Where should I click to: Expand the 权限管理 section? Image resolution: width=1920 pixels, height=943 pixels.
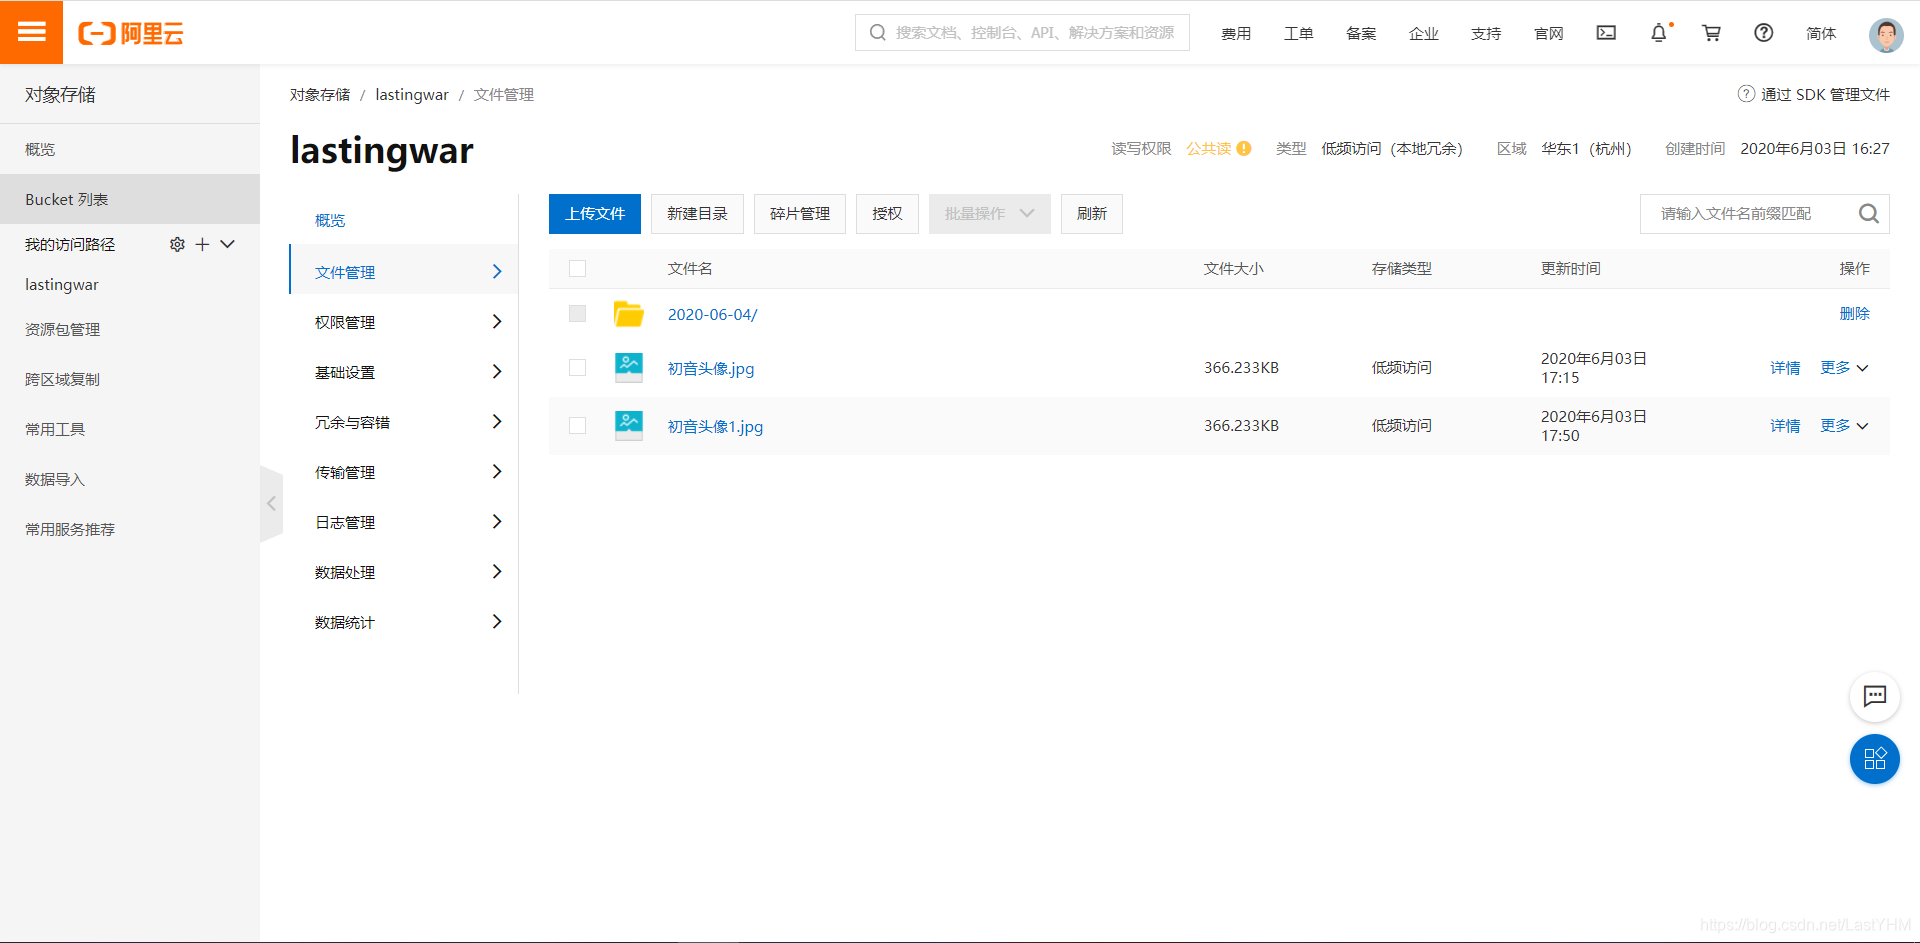coord(404,322)
